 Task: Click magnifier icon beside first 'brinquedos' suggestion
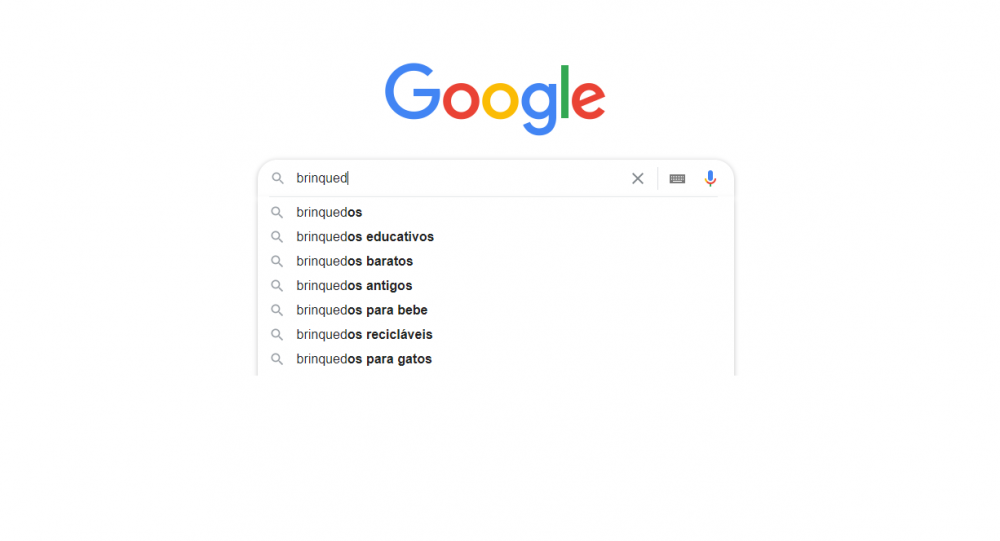(277, 212)
